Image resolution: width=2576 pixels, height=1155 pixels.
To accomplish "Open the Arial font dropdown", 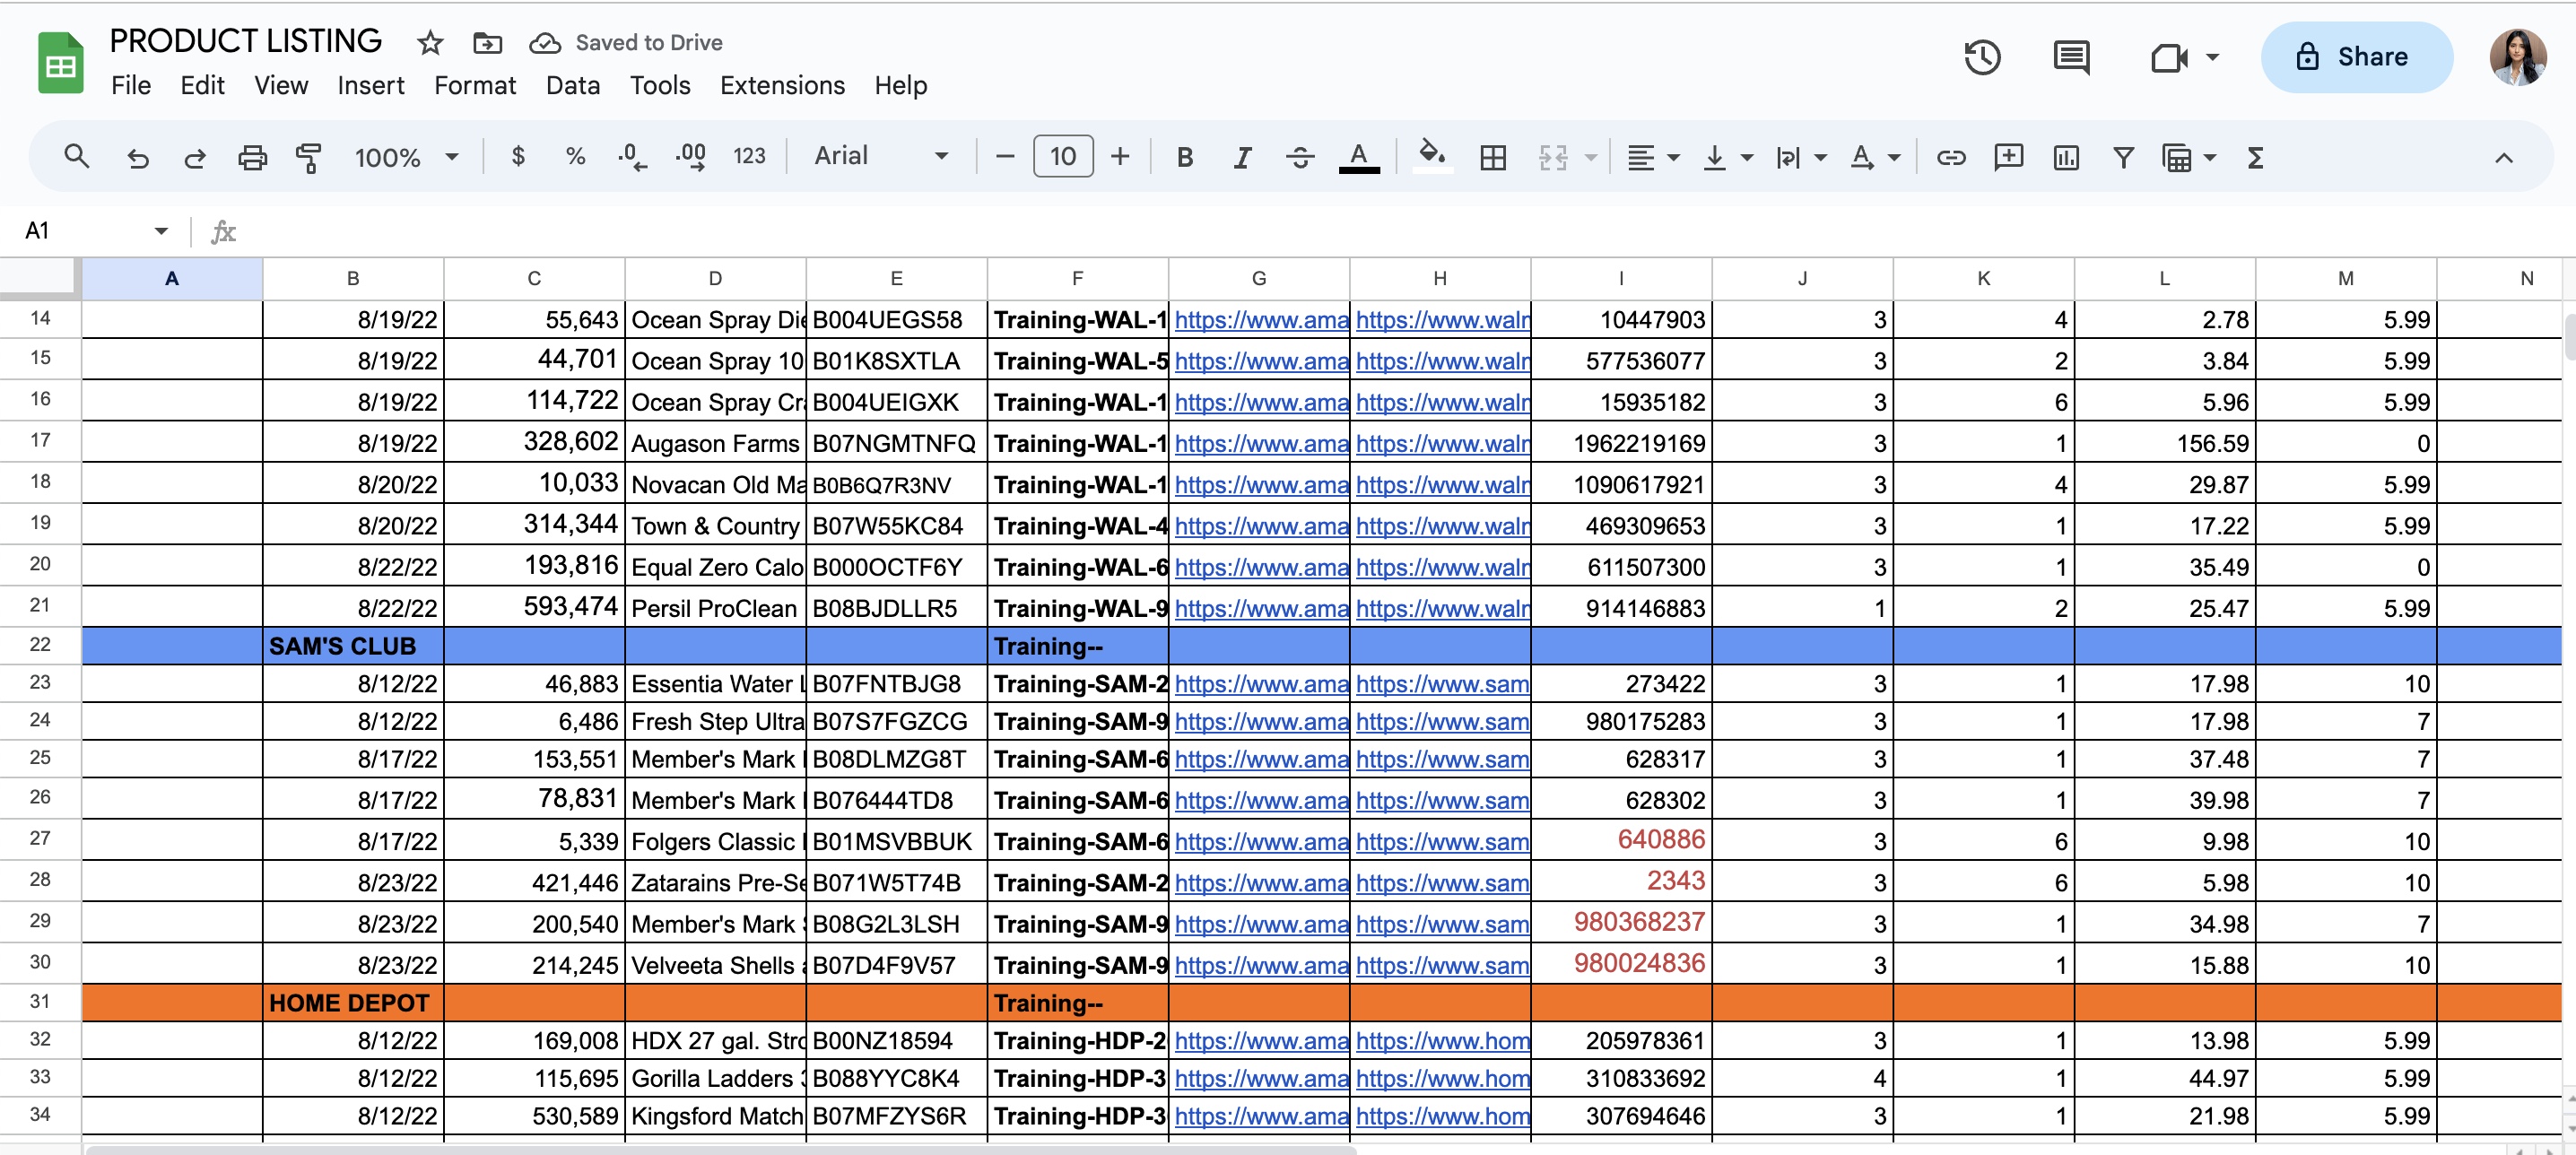I will click(880, 156).
